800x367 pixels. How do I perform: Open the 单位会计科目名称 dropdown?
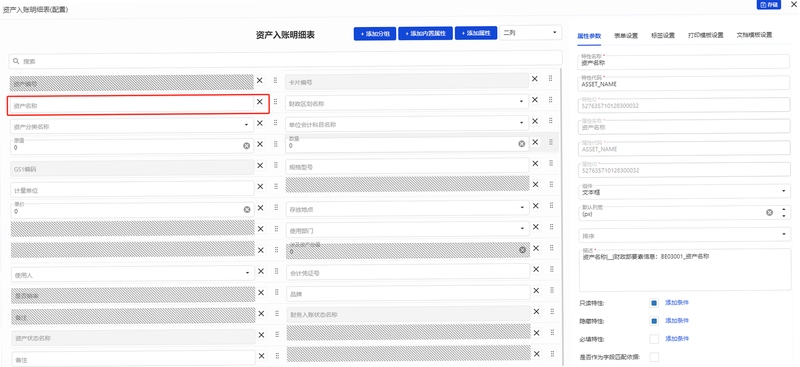pos(521,123)
